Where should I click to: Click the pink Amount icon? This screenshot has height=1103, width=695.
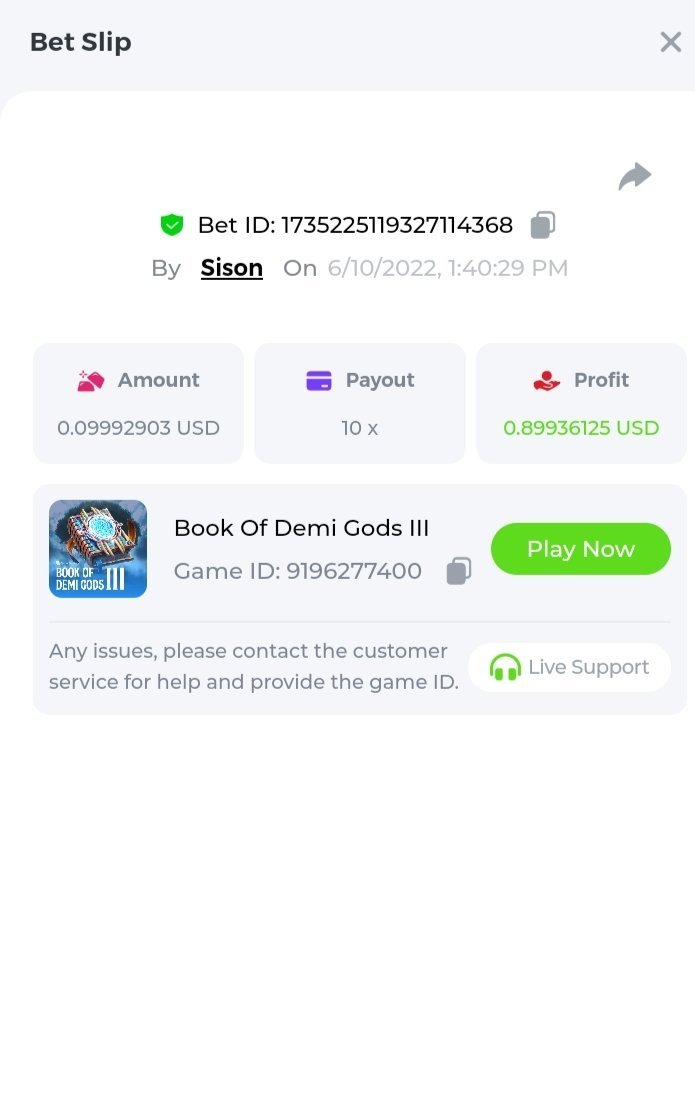[x=91, y=381]
